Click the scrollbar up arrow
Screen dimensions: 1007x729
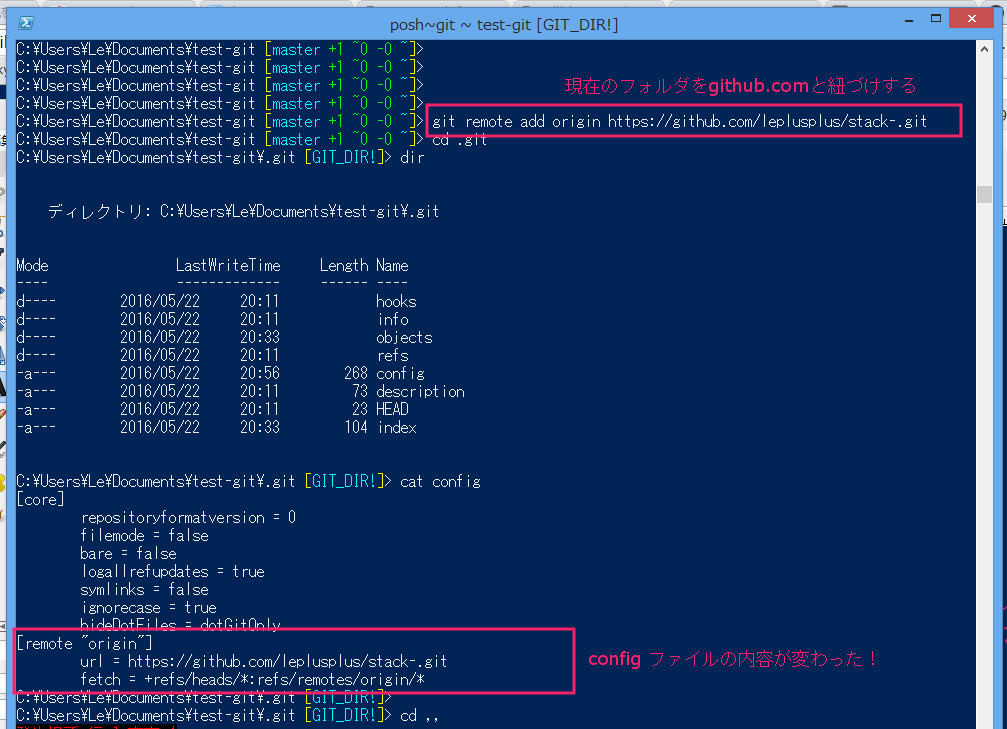985,49
